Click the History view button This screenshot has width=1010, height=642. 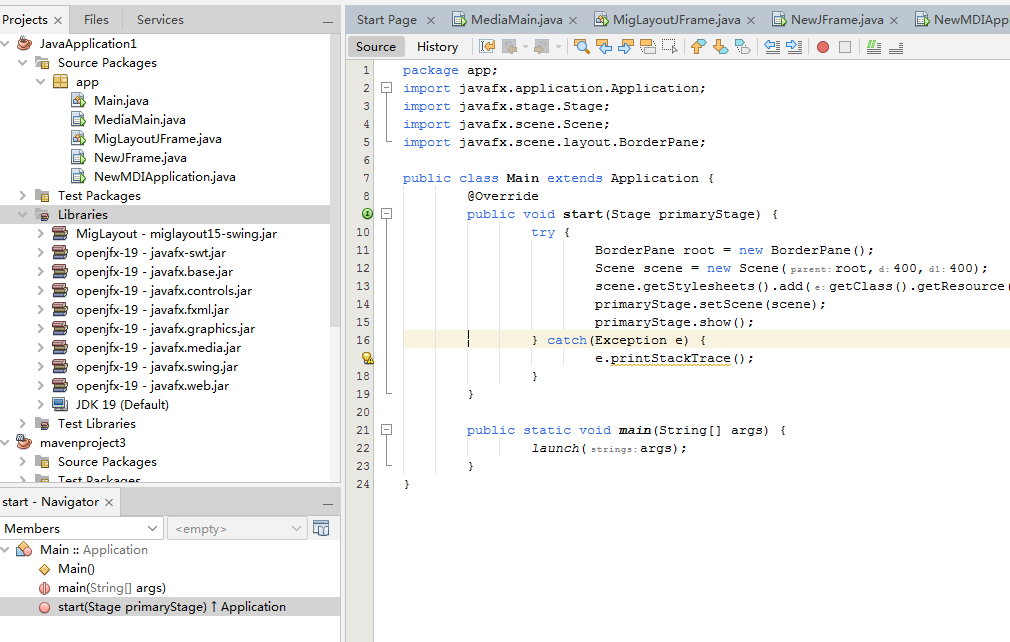pos(437,46)
